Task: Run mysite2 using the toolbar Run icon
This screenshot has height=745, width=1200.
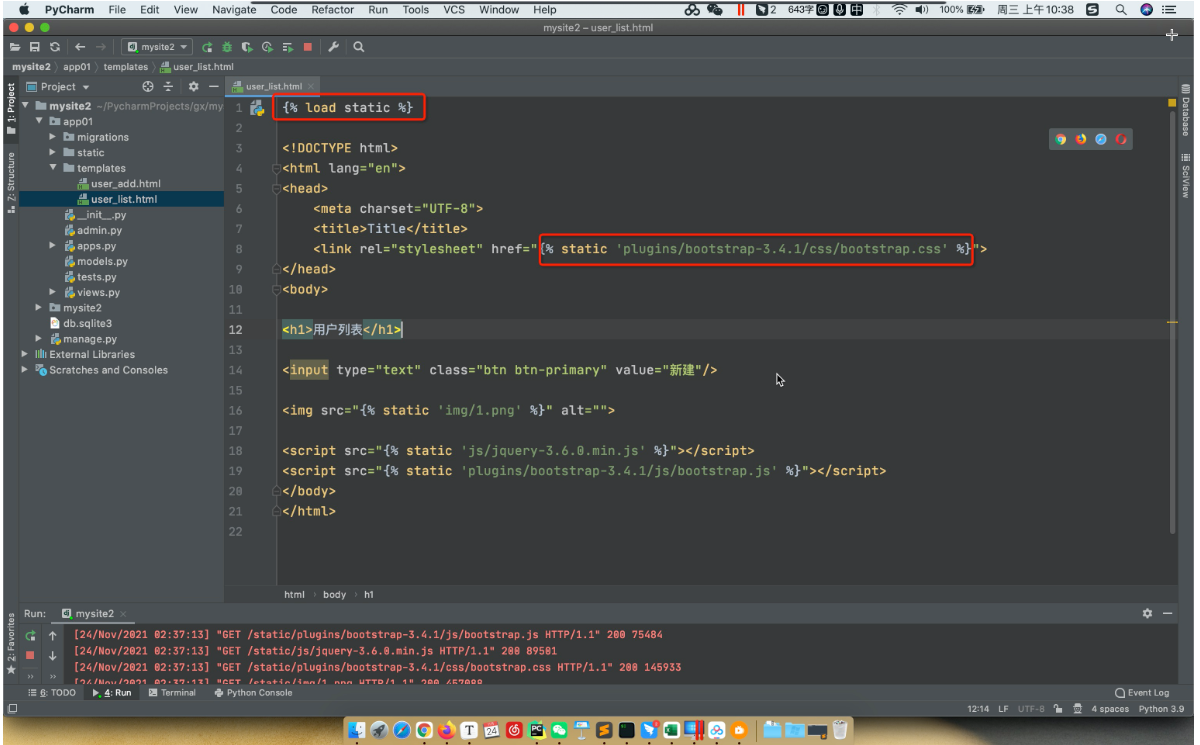Action: (207, 47)
